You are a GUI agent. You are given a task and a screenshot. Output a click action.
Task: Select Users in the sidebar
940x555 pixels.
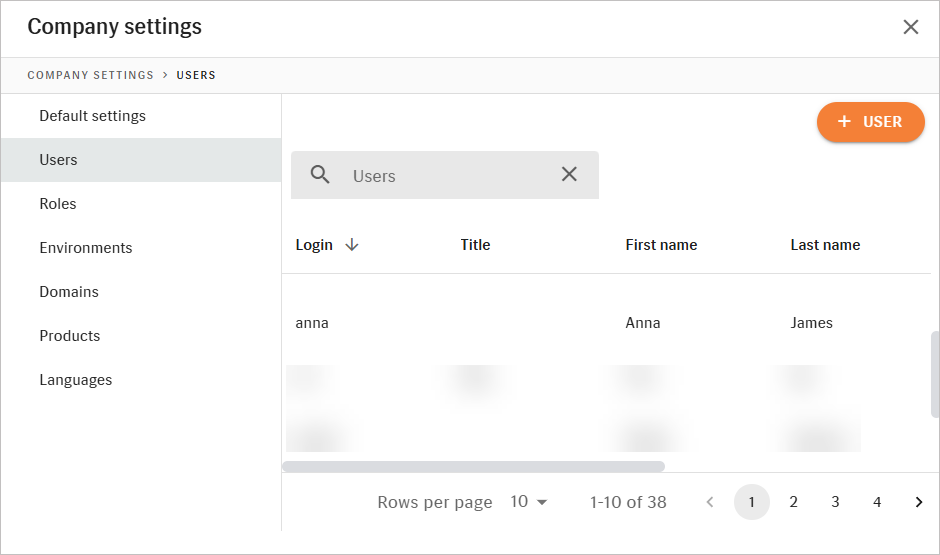tap(58, 160)
